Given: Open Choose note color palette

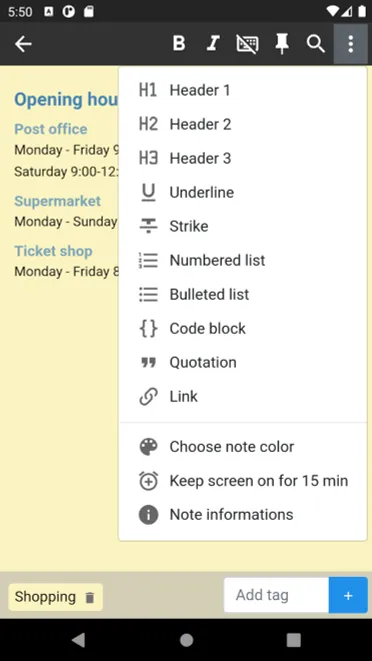Looking at the screenshot, I should click(243, 447).
